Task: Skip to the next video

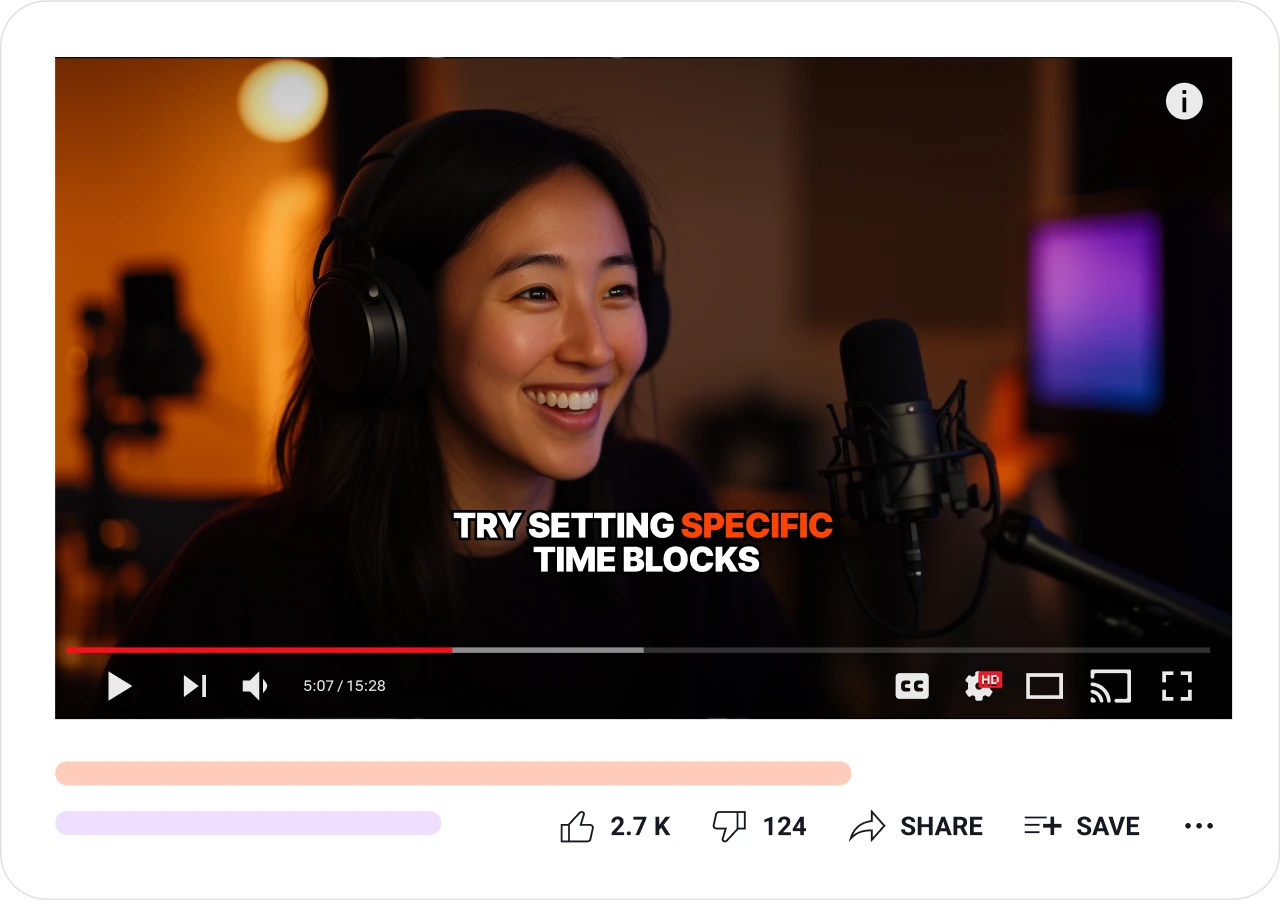Action: tap(194, 686)
